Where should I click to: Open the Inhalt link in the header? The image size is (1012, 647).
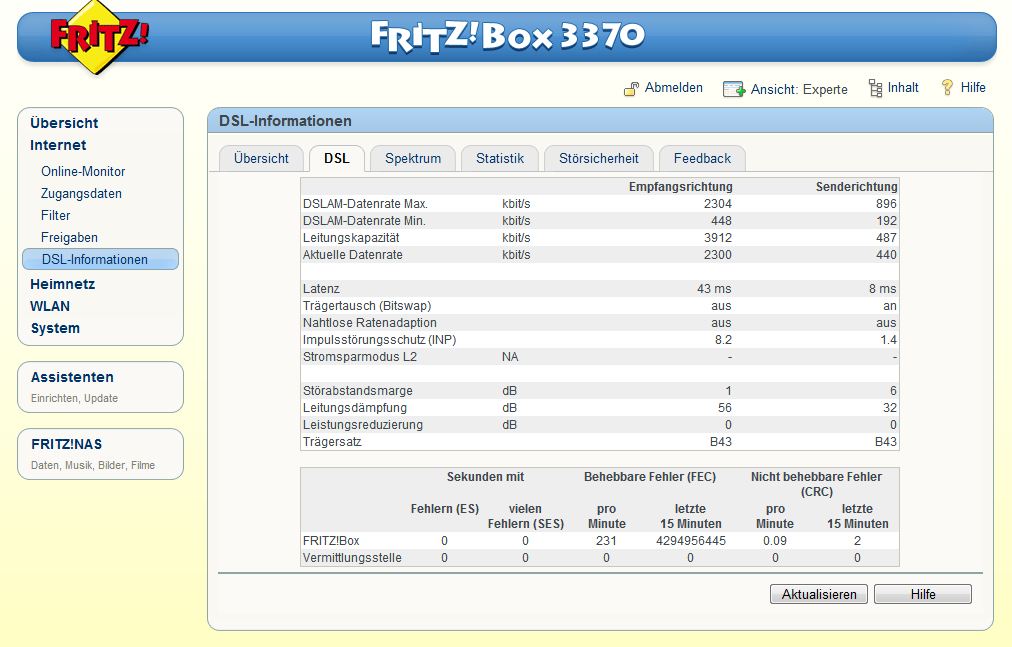903,87
